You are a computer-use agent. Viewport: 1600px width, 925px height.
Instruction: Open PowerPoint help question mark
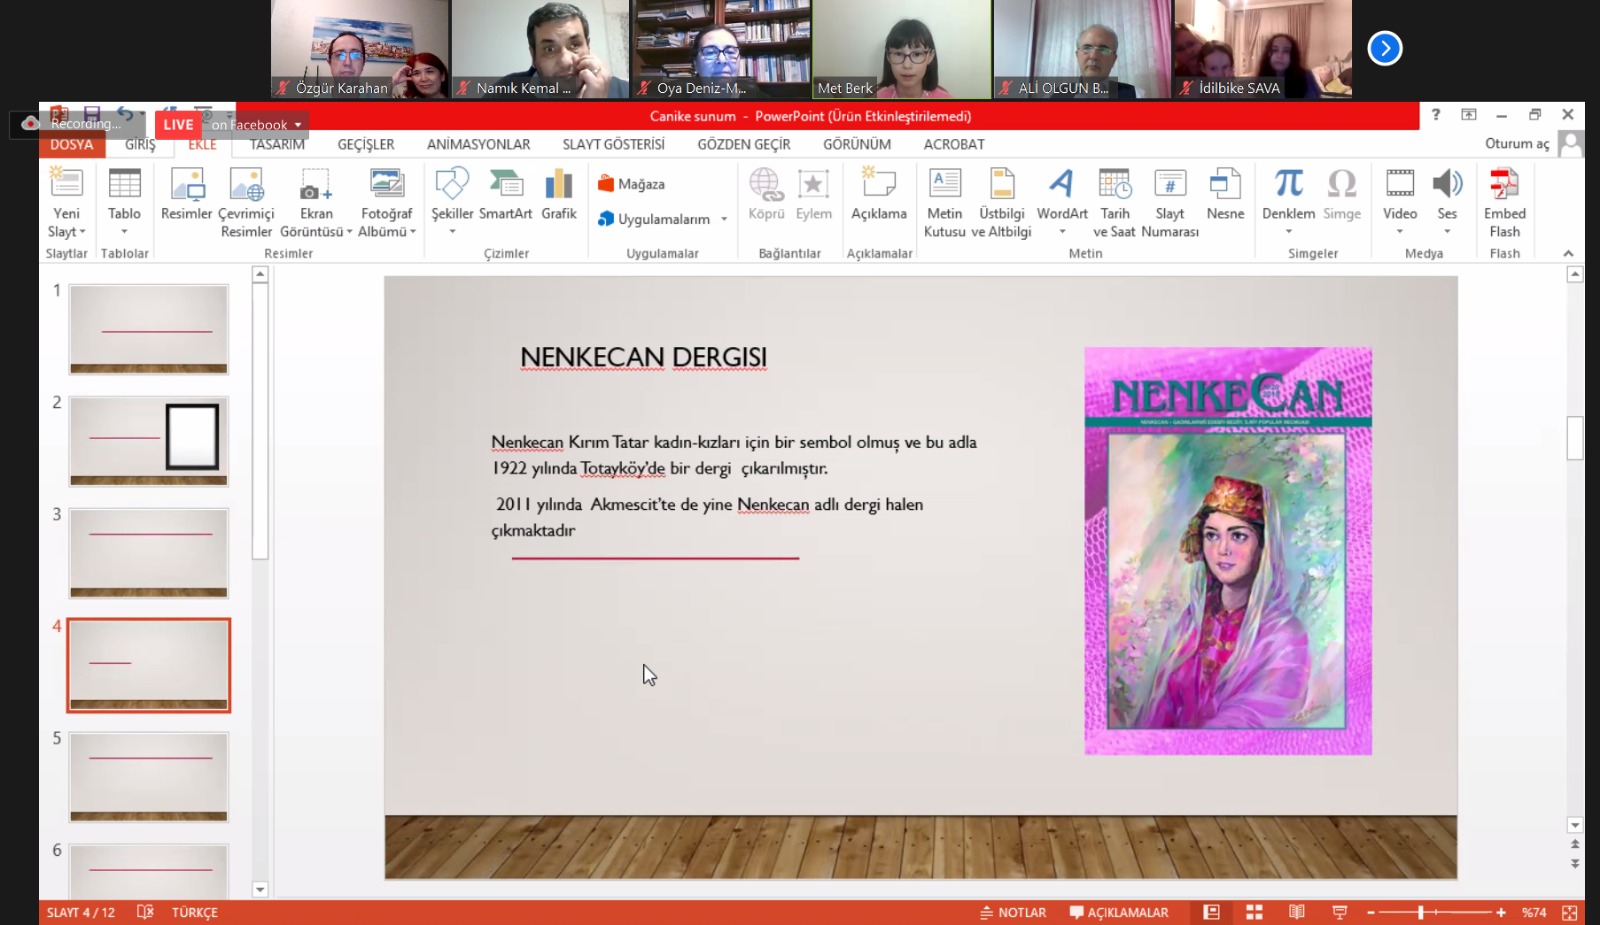click(1436, 115)
